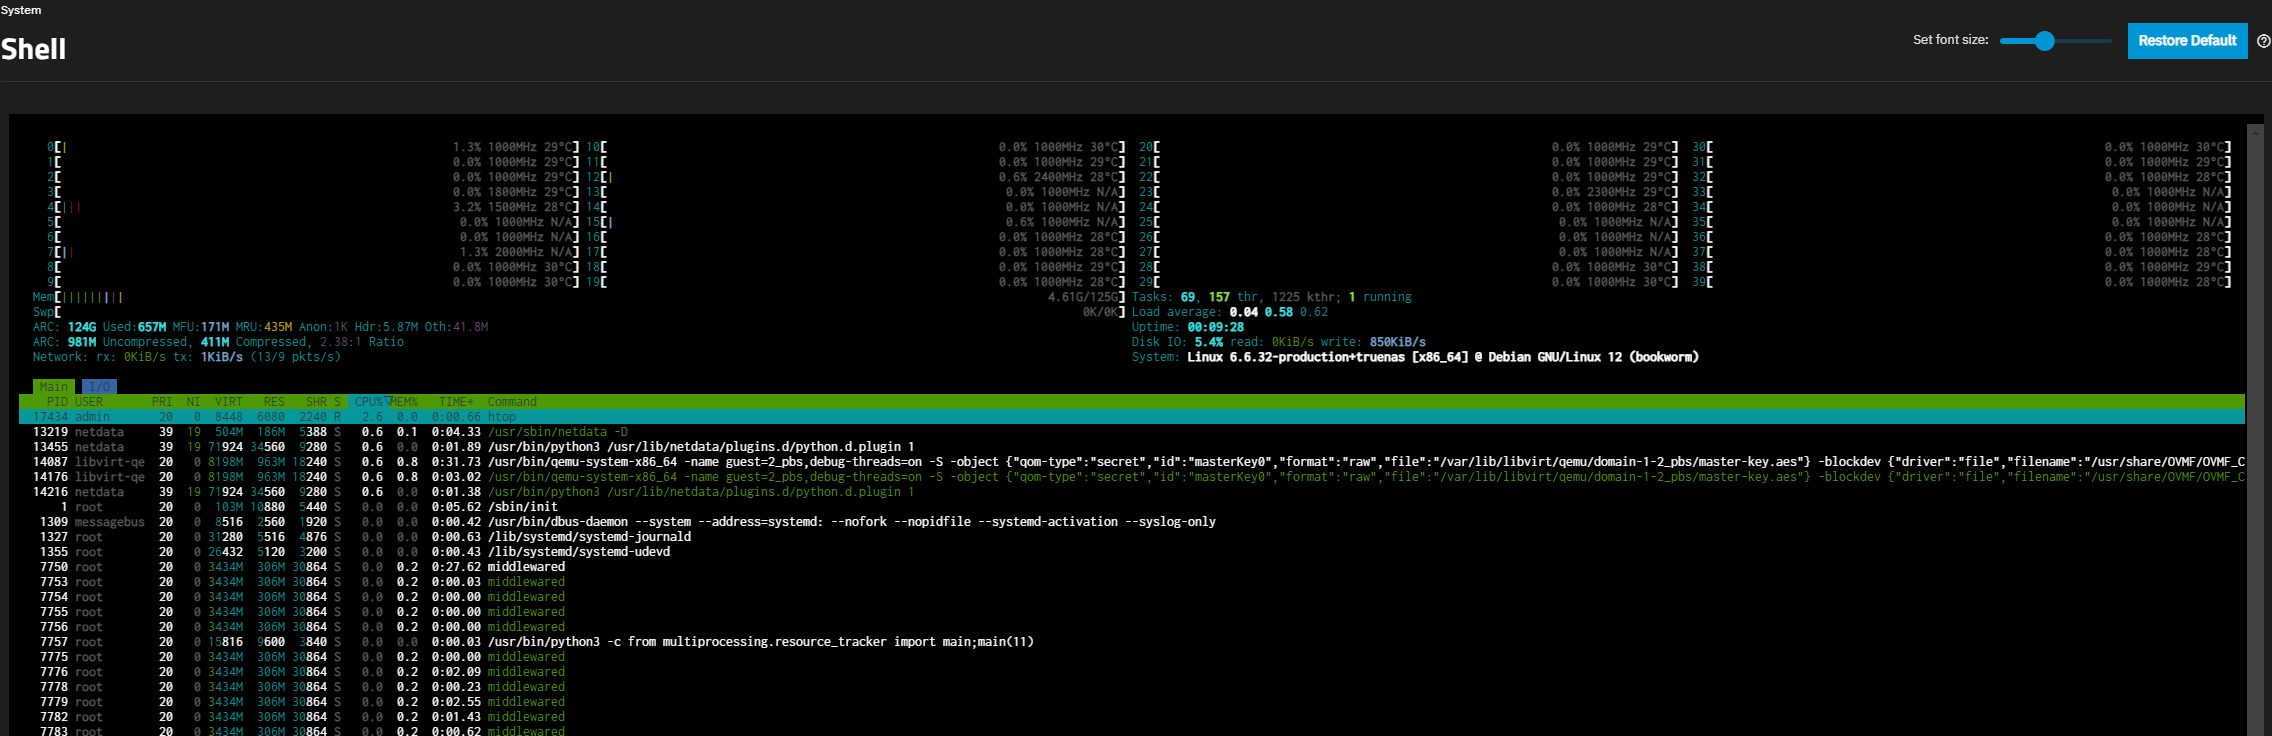
Task: Click the Load average reading
Action: tap(1230, 312)
